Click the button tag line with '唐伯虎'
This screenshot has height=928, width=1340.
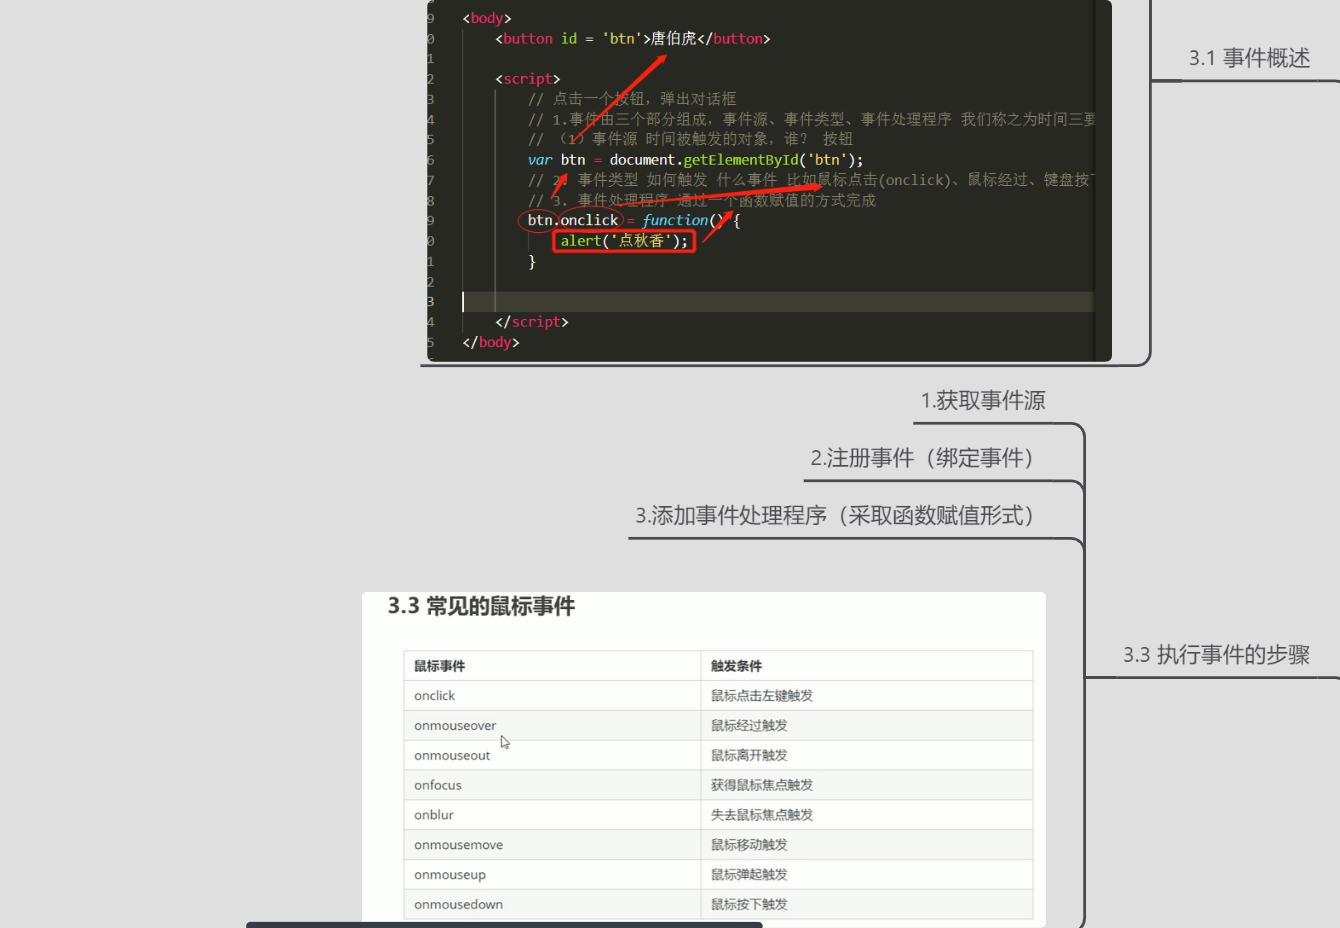pyautogui.click(x=633, y=39)
